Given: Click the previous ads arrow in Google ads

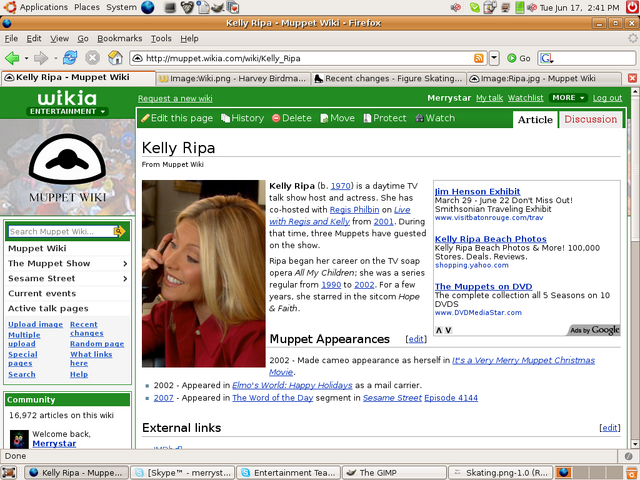Looking at the screenshot, I should tap(439, 330).
